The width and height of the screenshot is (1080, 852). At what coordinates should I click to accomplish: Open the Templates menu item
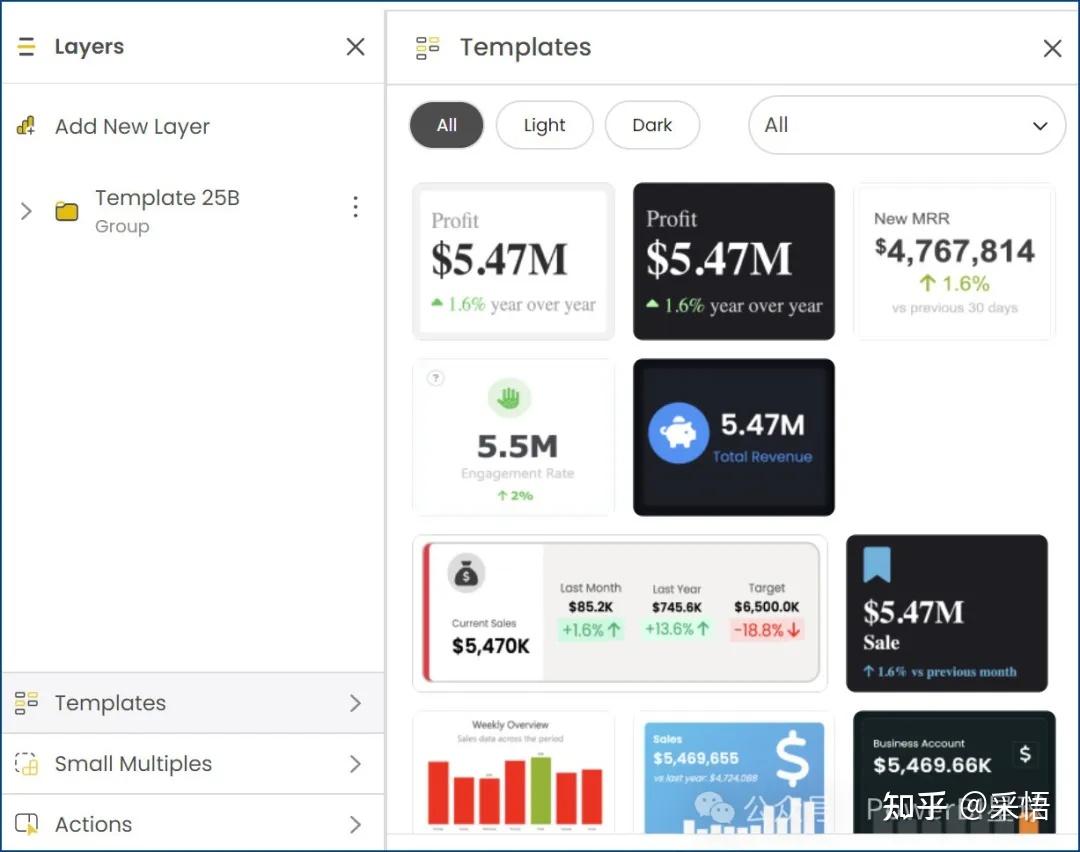(x=193, y=703)
